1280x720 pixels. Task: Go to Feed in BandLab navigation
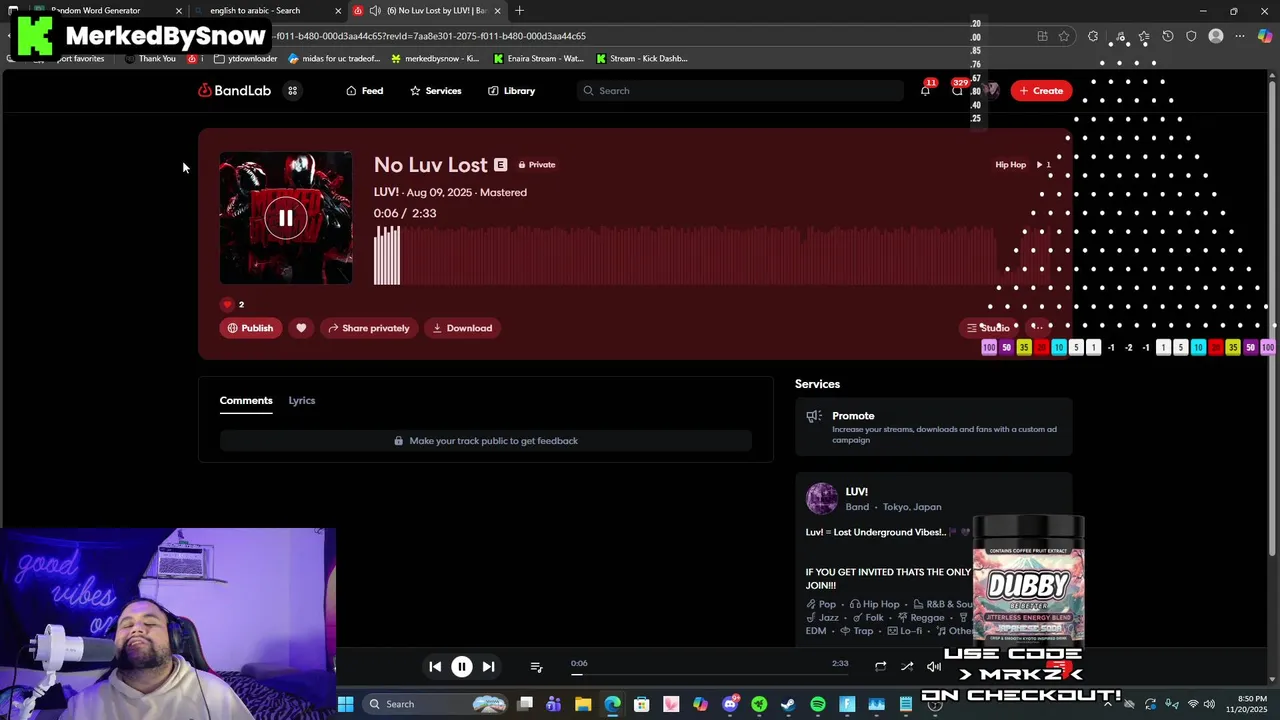point(365,91)
